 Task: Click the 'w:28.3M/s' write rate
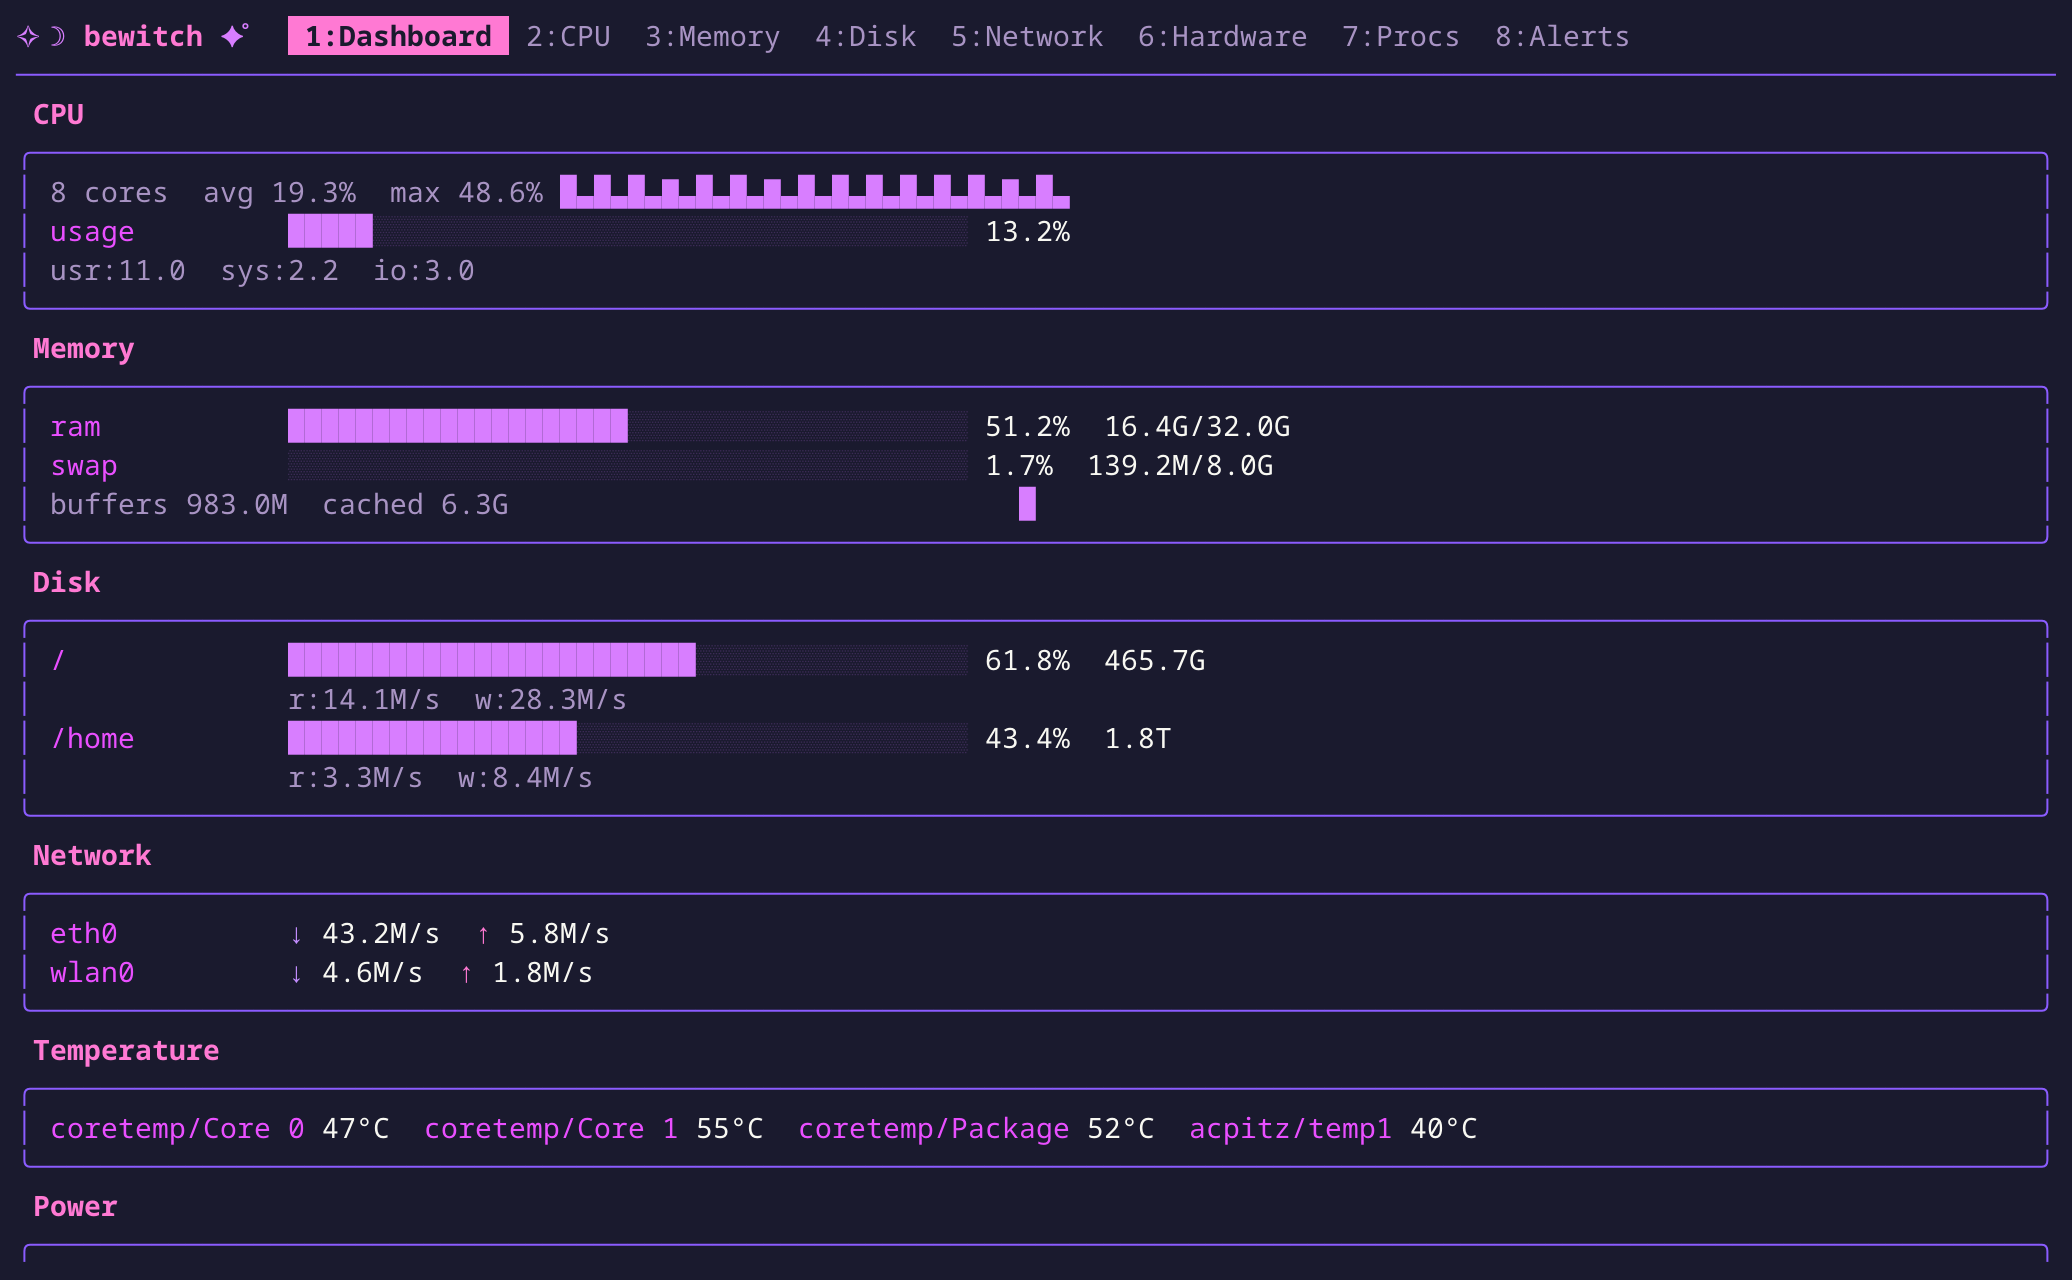click(551, 699)
